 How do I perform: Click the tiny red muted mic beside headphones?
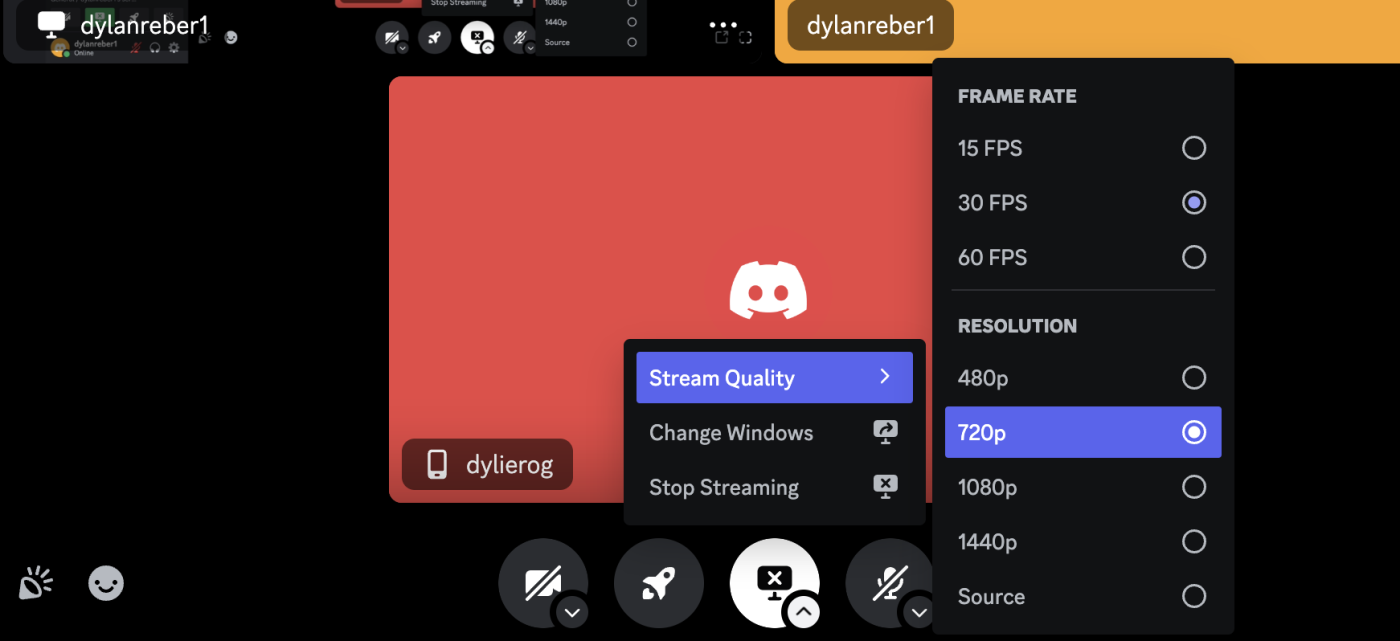tap(135, 48)
